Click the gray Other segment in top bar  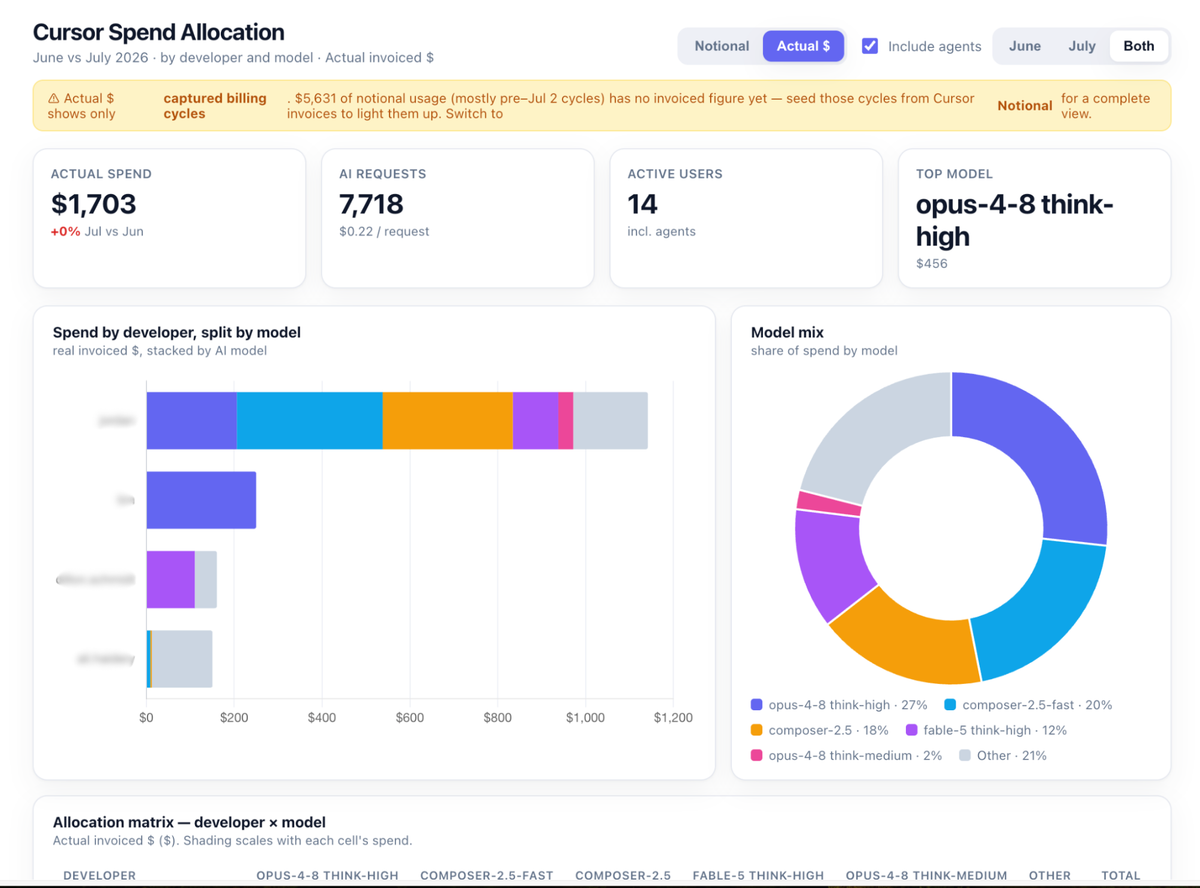(x=610, y=420)
